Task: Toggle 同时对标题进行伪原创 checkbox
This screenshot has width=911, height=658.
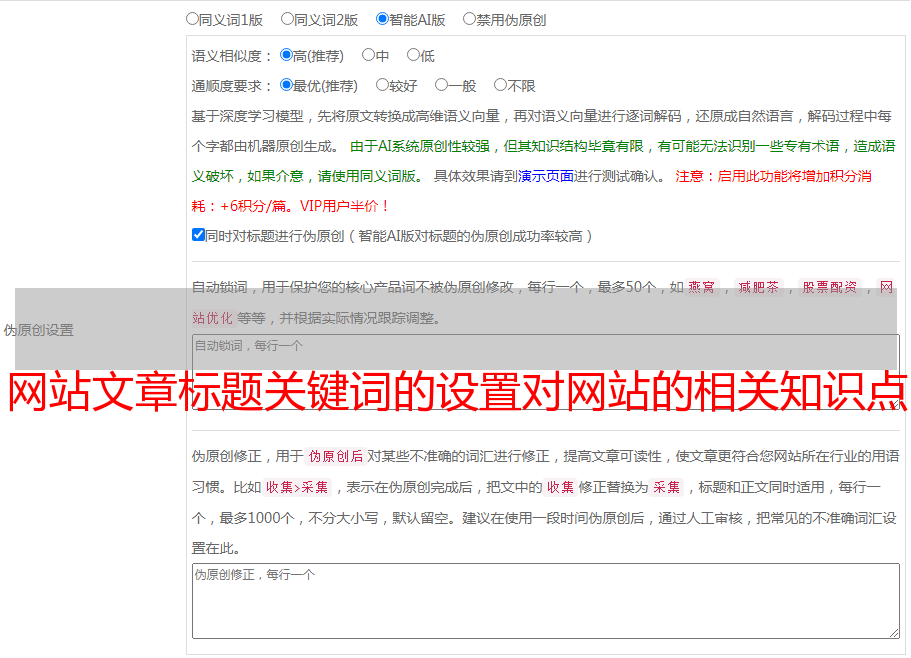Action: (x=198, y=235)
